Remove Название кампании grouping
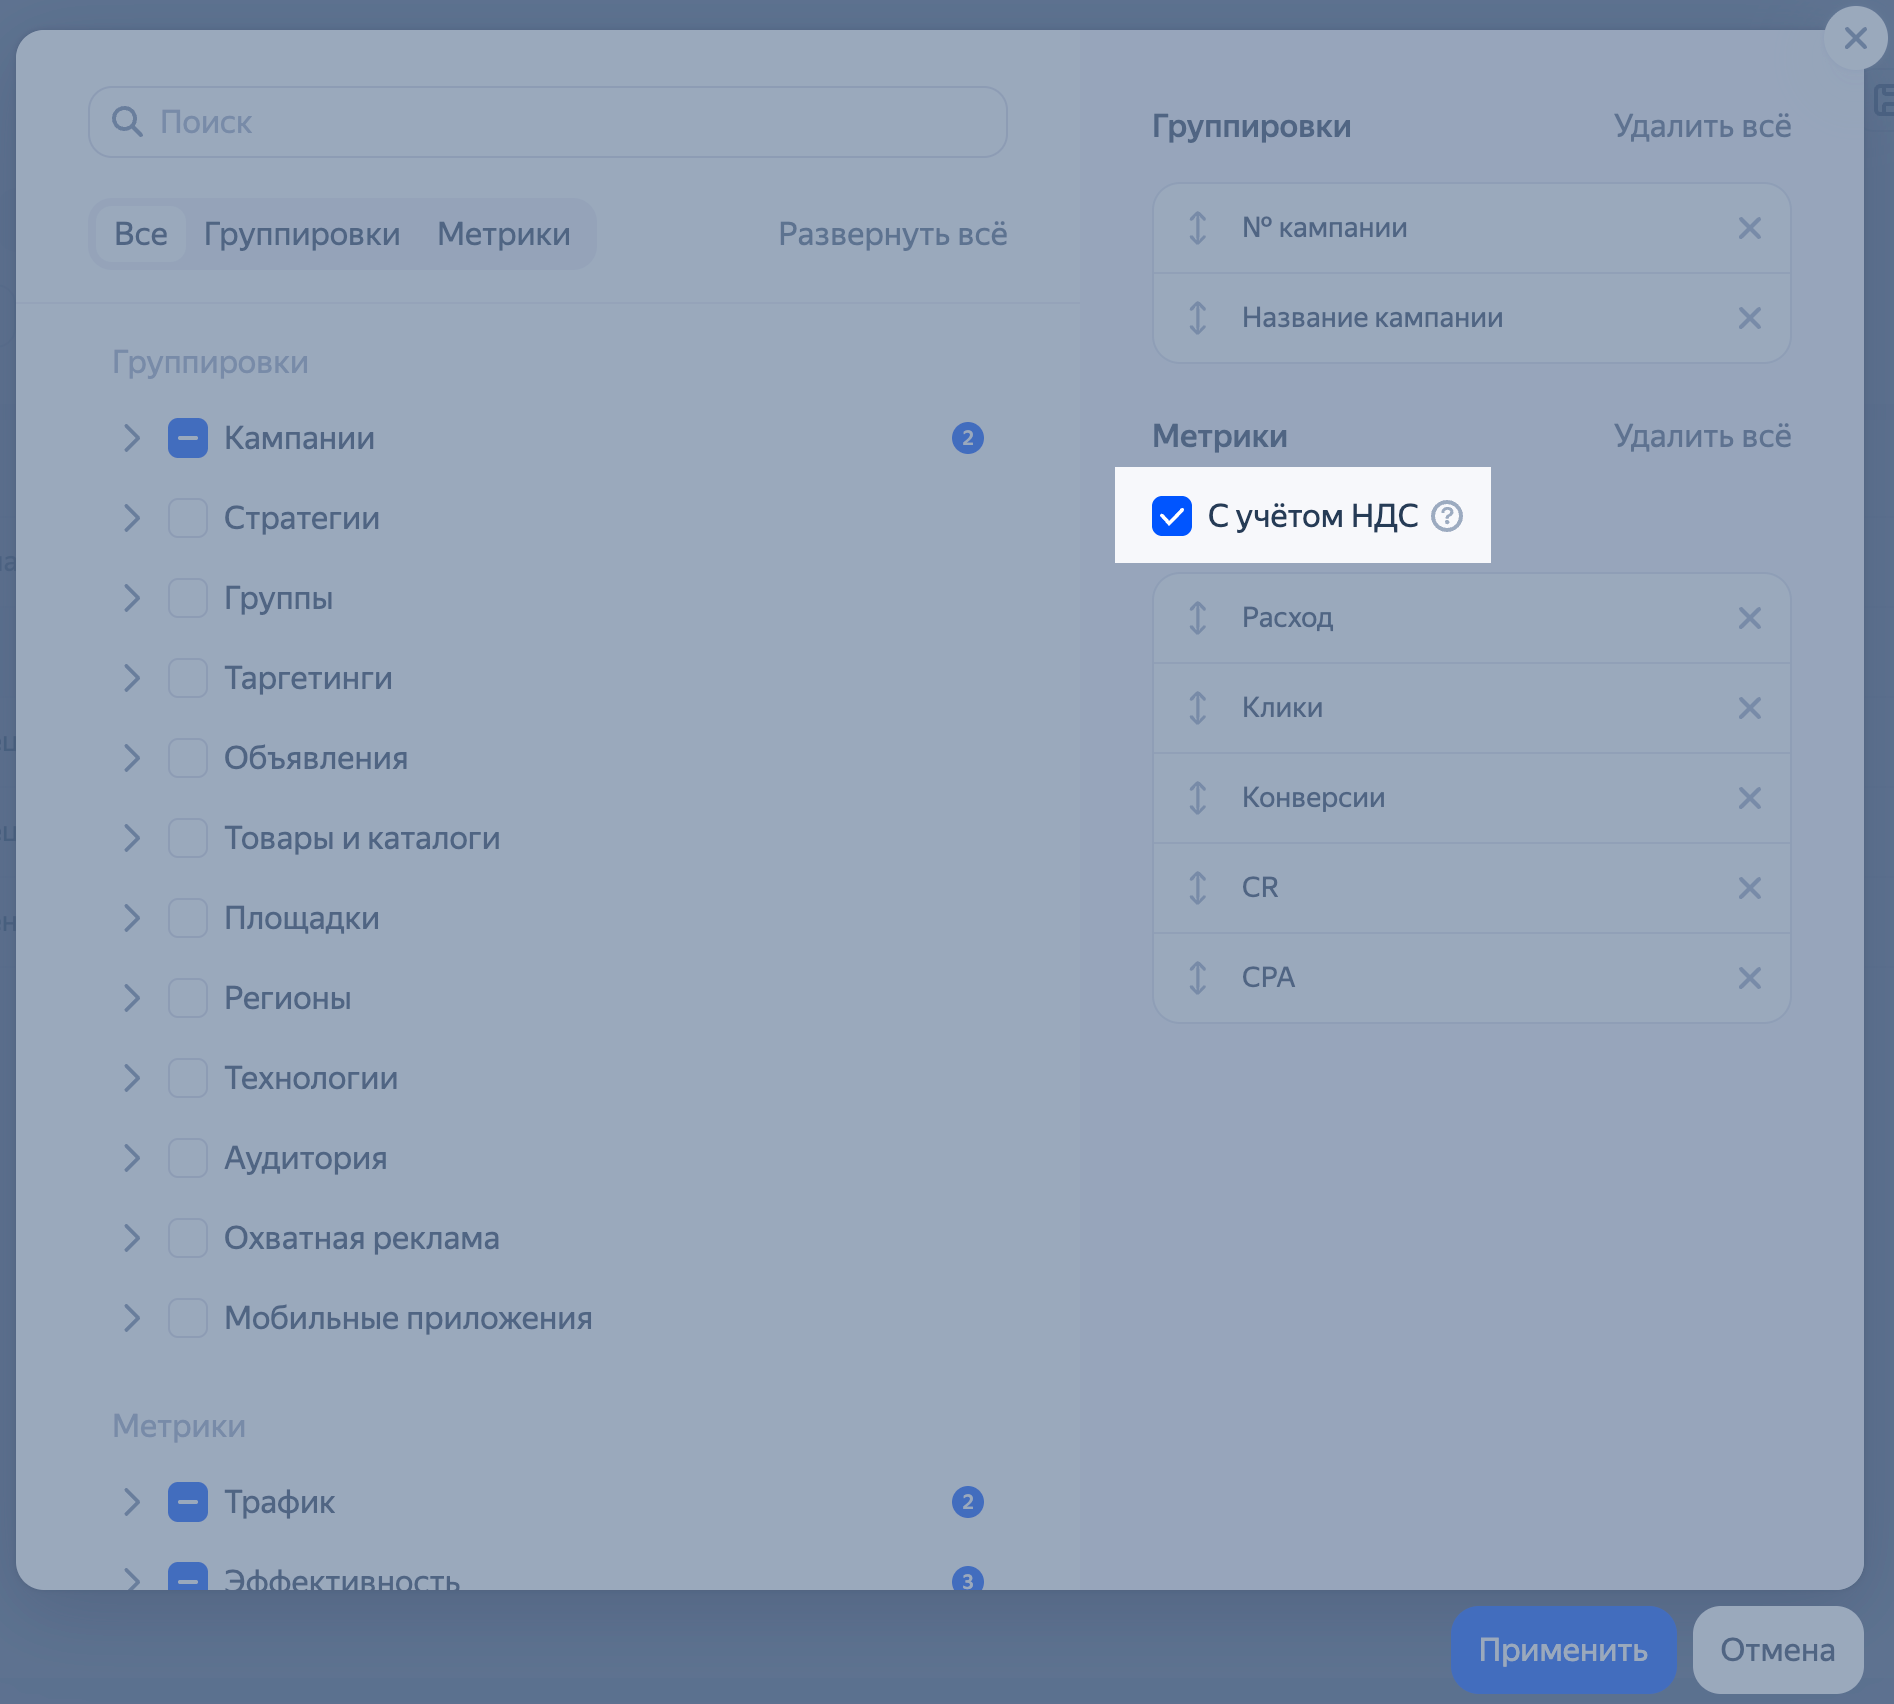1894x1704 pixels. [1749, 318]
